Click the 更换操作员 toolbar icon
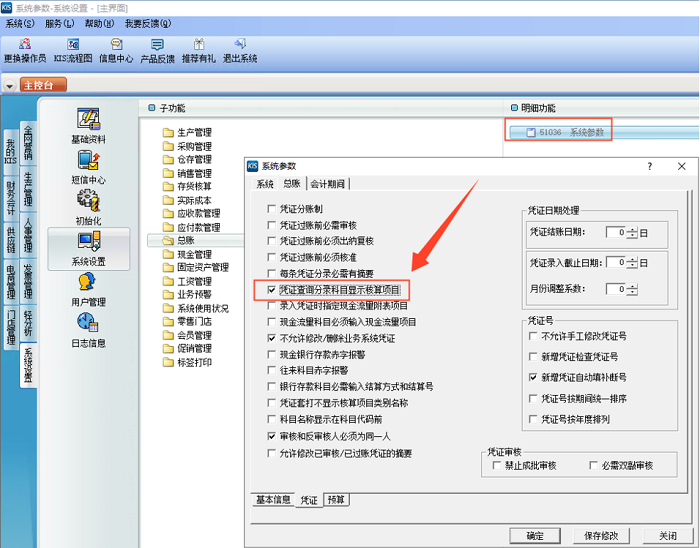This screenshot has width=700, height=548. [x=25, y=44]
